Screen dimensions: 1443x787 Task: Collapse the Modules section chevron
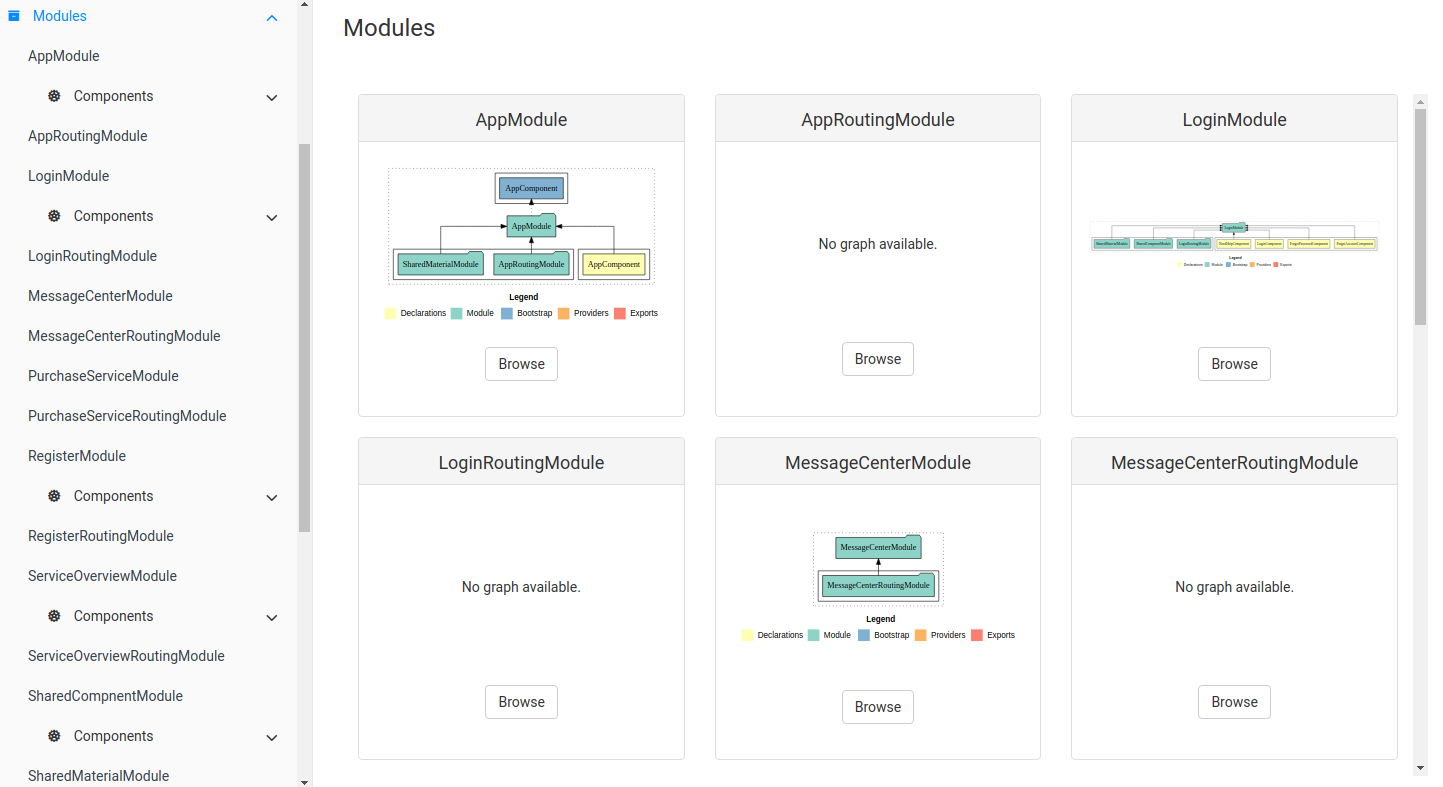coord(271,17)
